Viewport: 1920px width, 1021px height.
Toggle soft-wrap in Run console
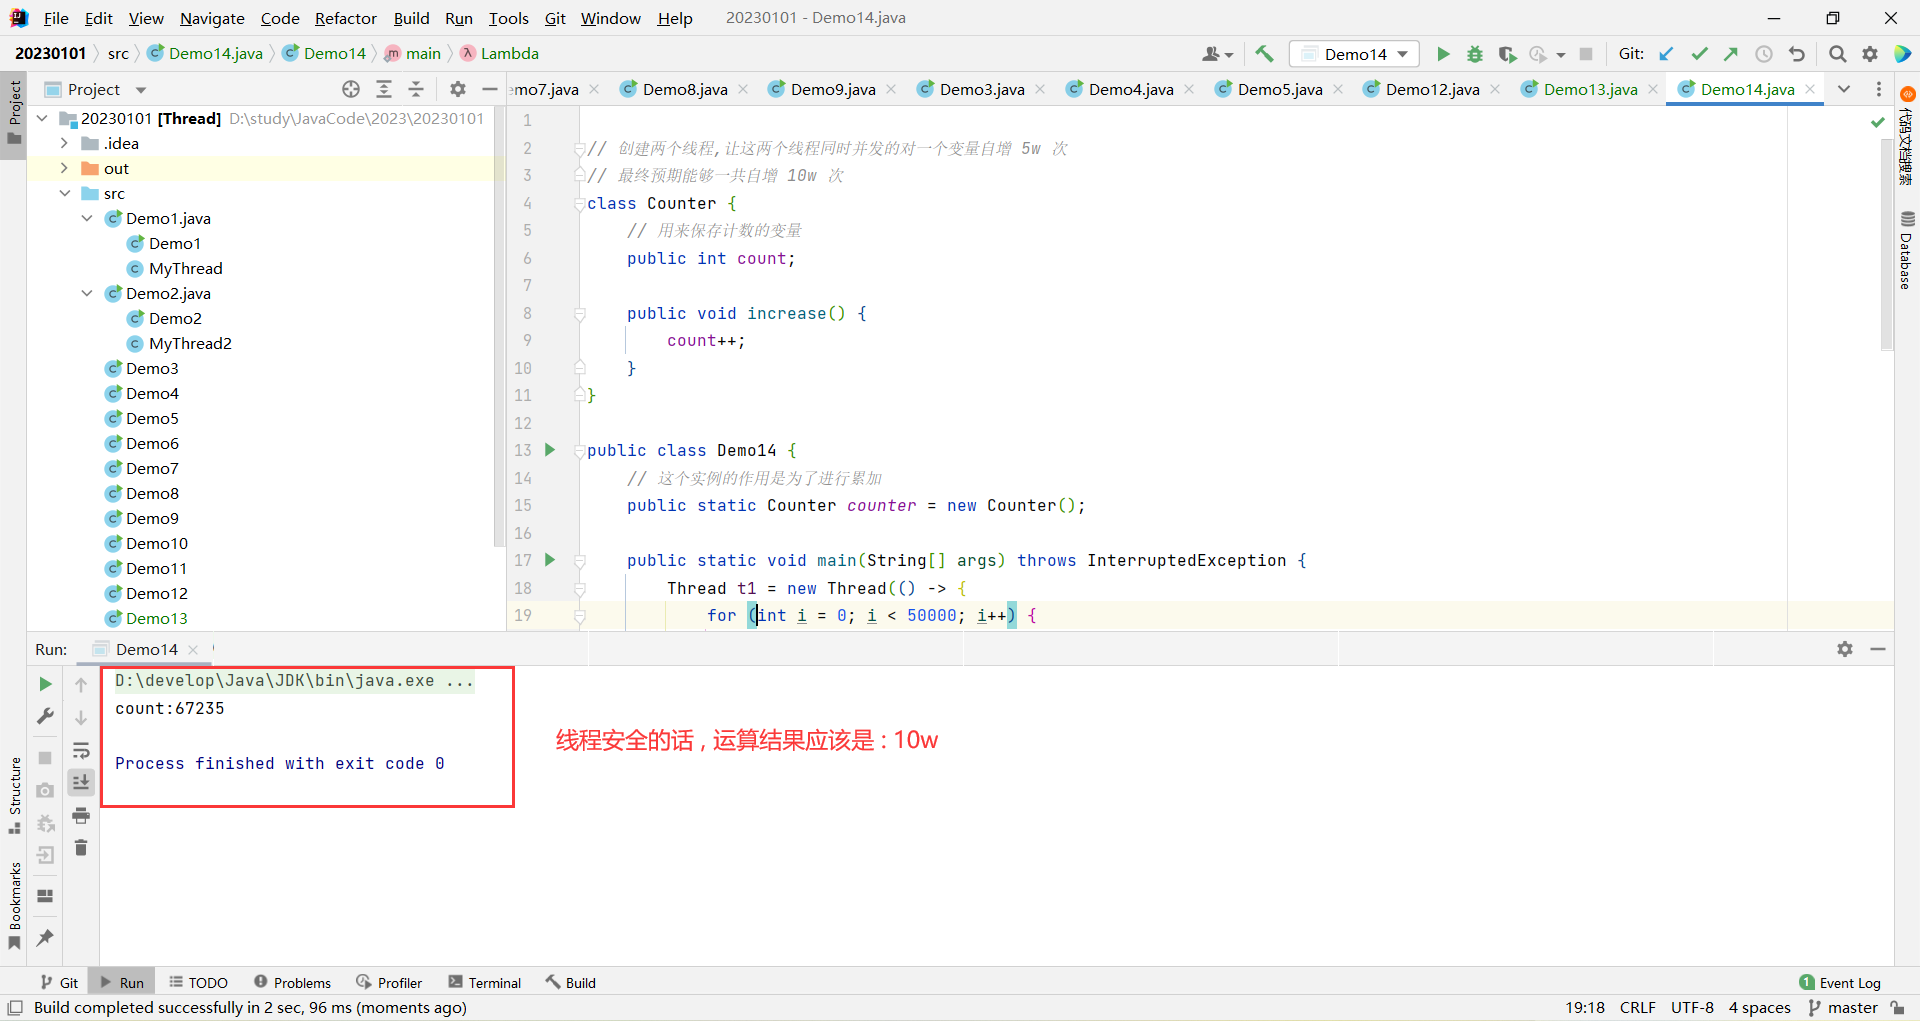click(x=81, y=750)
